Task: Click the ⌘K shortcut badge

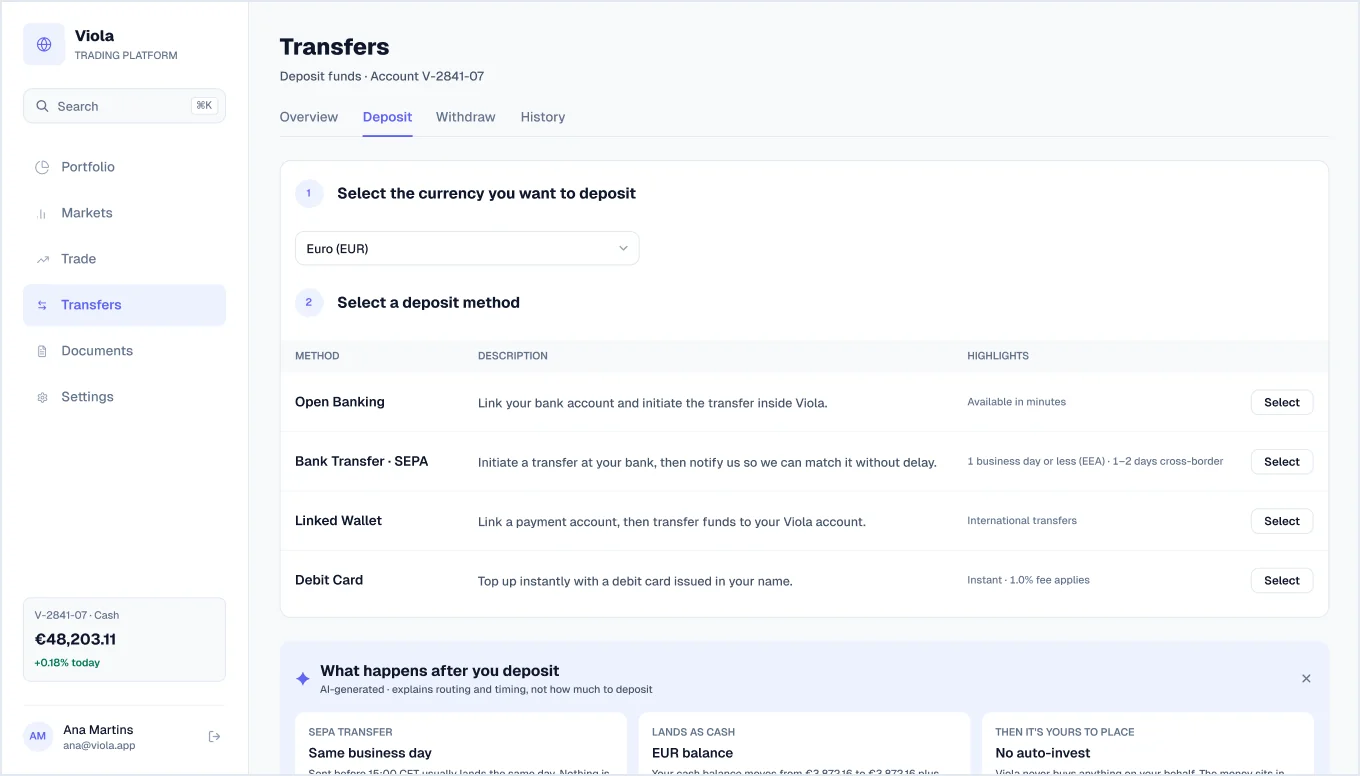Action: tap(204, 106)
